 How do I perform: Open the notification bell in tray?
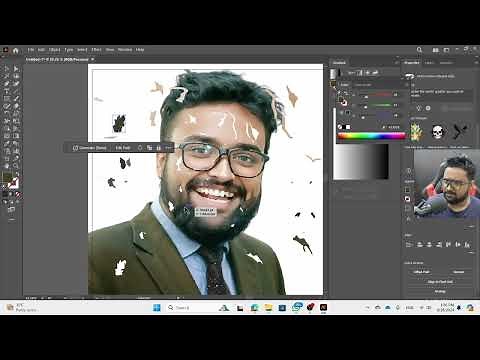coord(459,307)
